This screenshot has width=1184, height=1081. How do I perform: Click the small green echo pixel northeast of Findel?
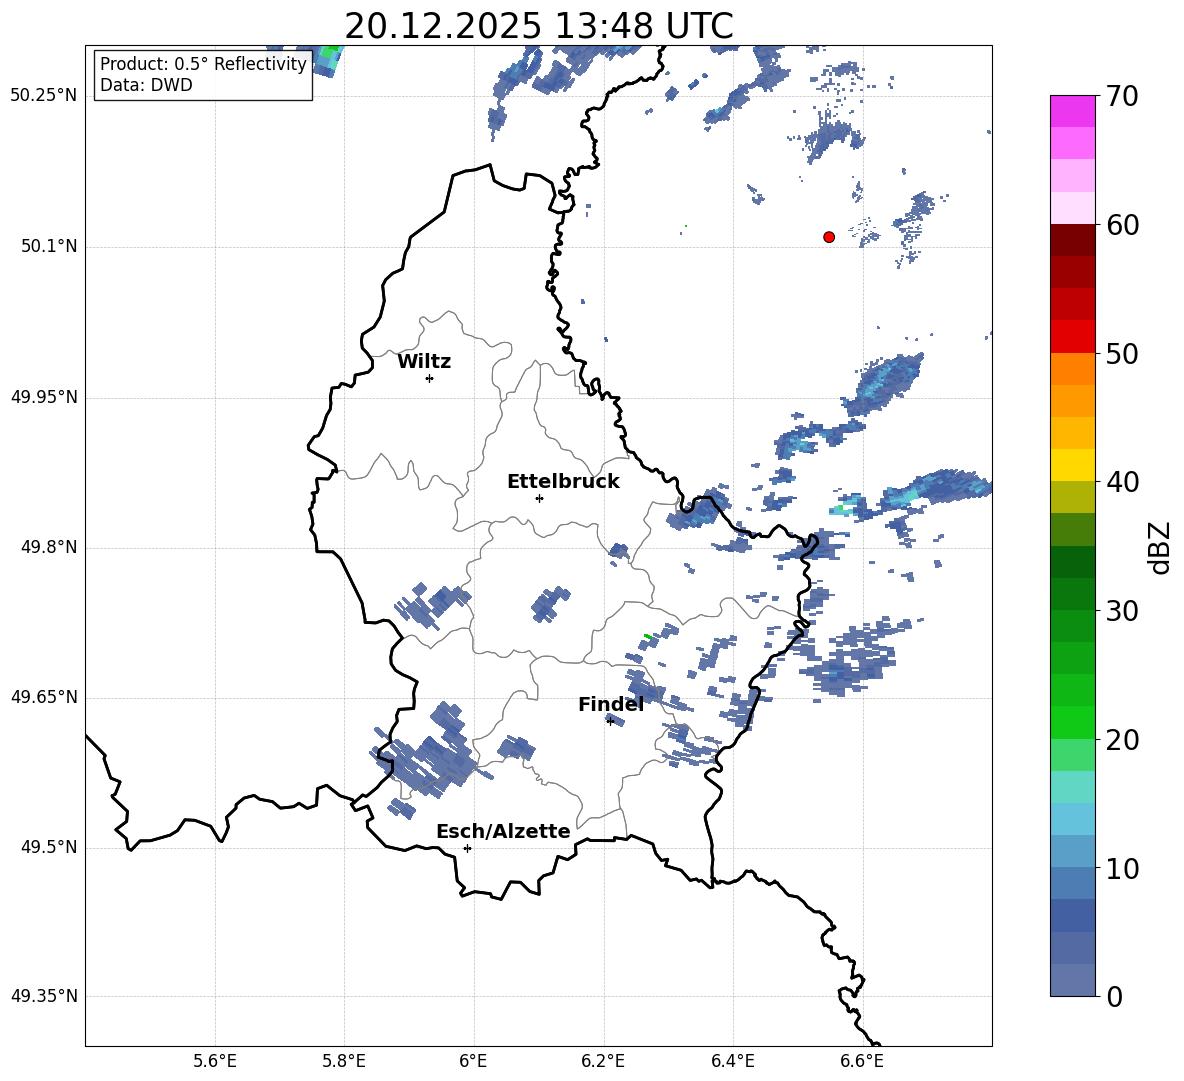[648, 637]
